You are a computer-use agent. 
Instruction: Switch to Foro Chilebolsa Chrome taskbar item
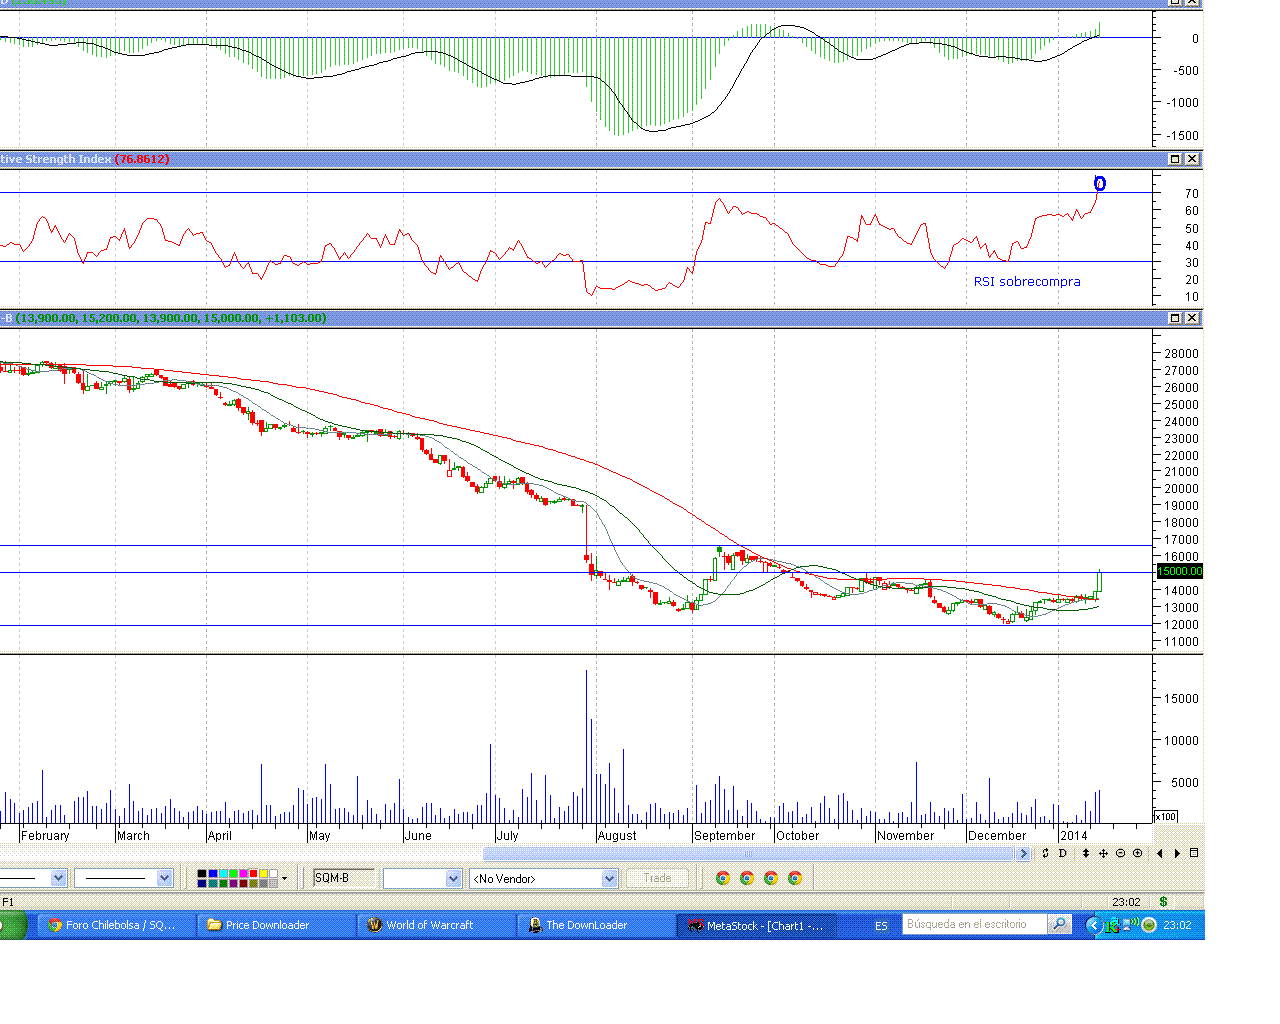click(112, 925)
